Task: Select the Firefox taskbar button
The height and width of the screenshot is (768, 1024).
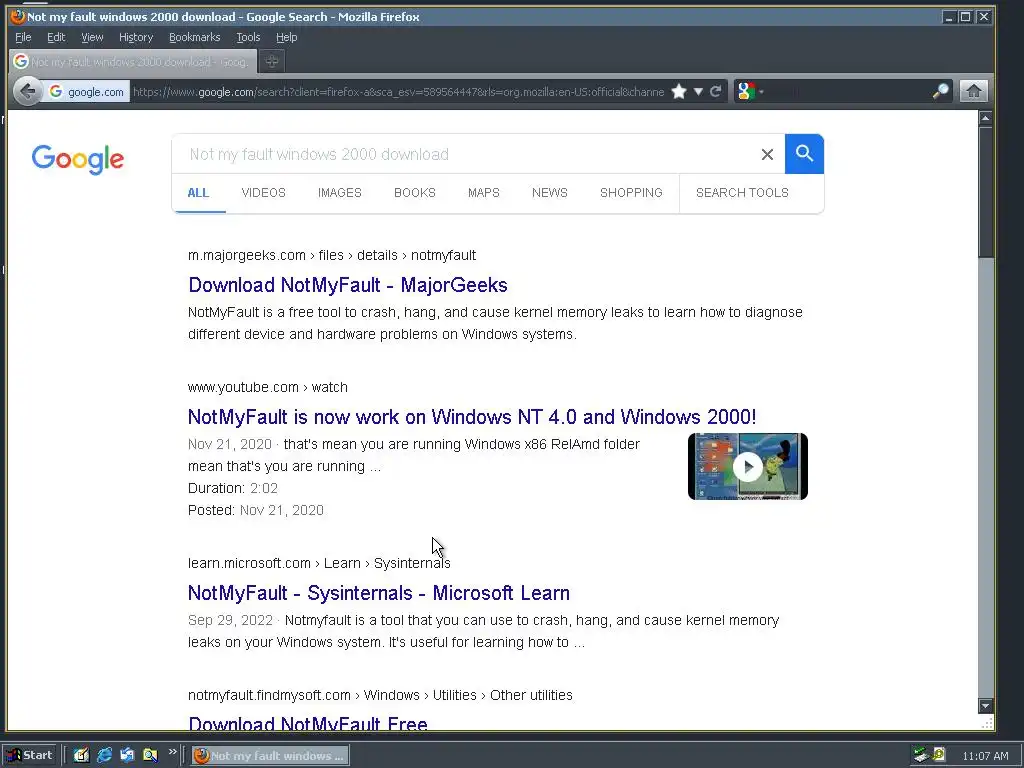Action: pyautogui.click(x=270, y=756)
